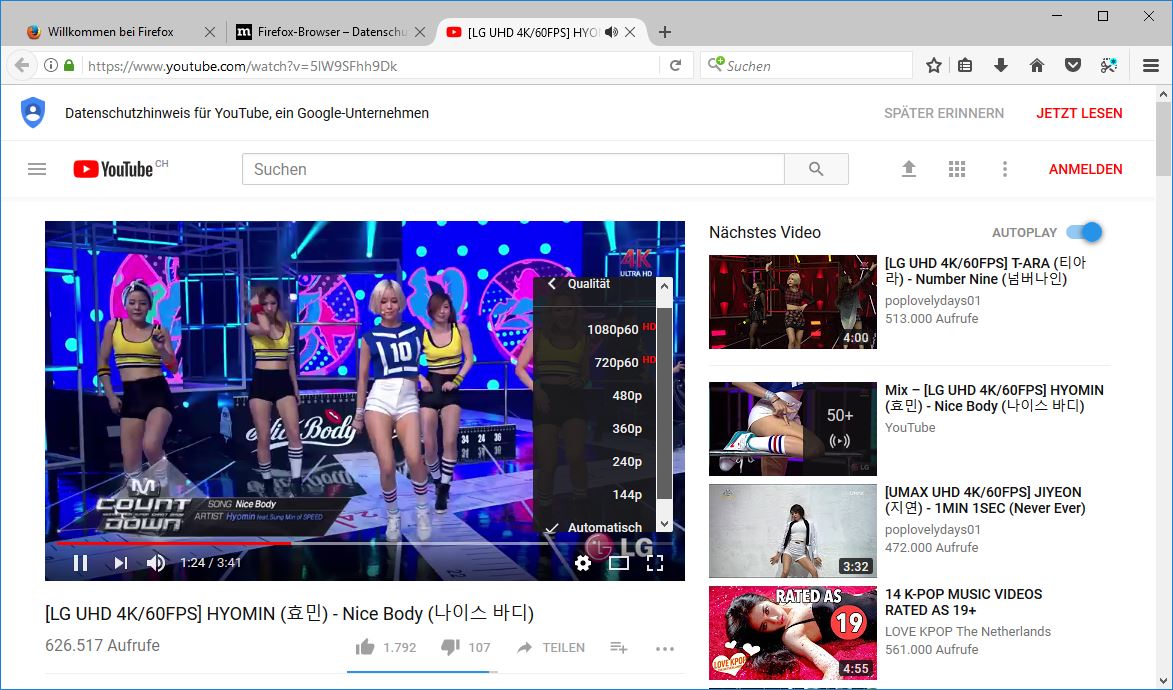The image size is (1173, 690).
Task: Click the JETZT LESEN link
Action: (x=1079, y=113)
